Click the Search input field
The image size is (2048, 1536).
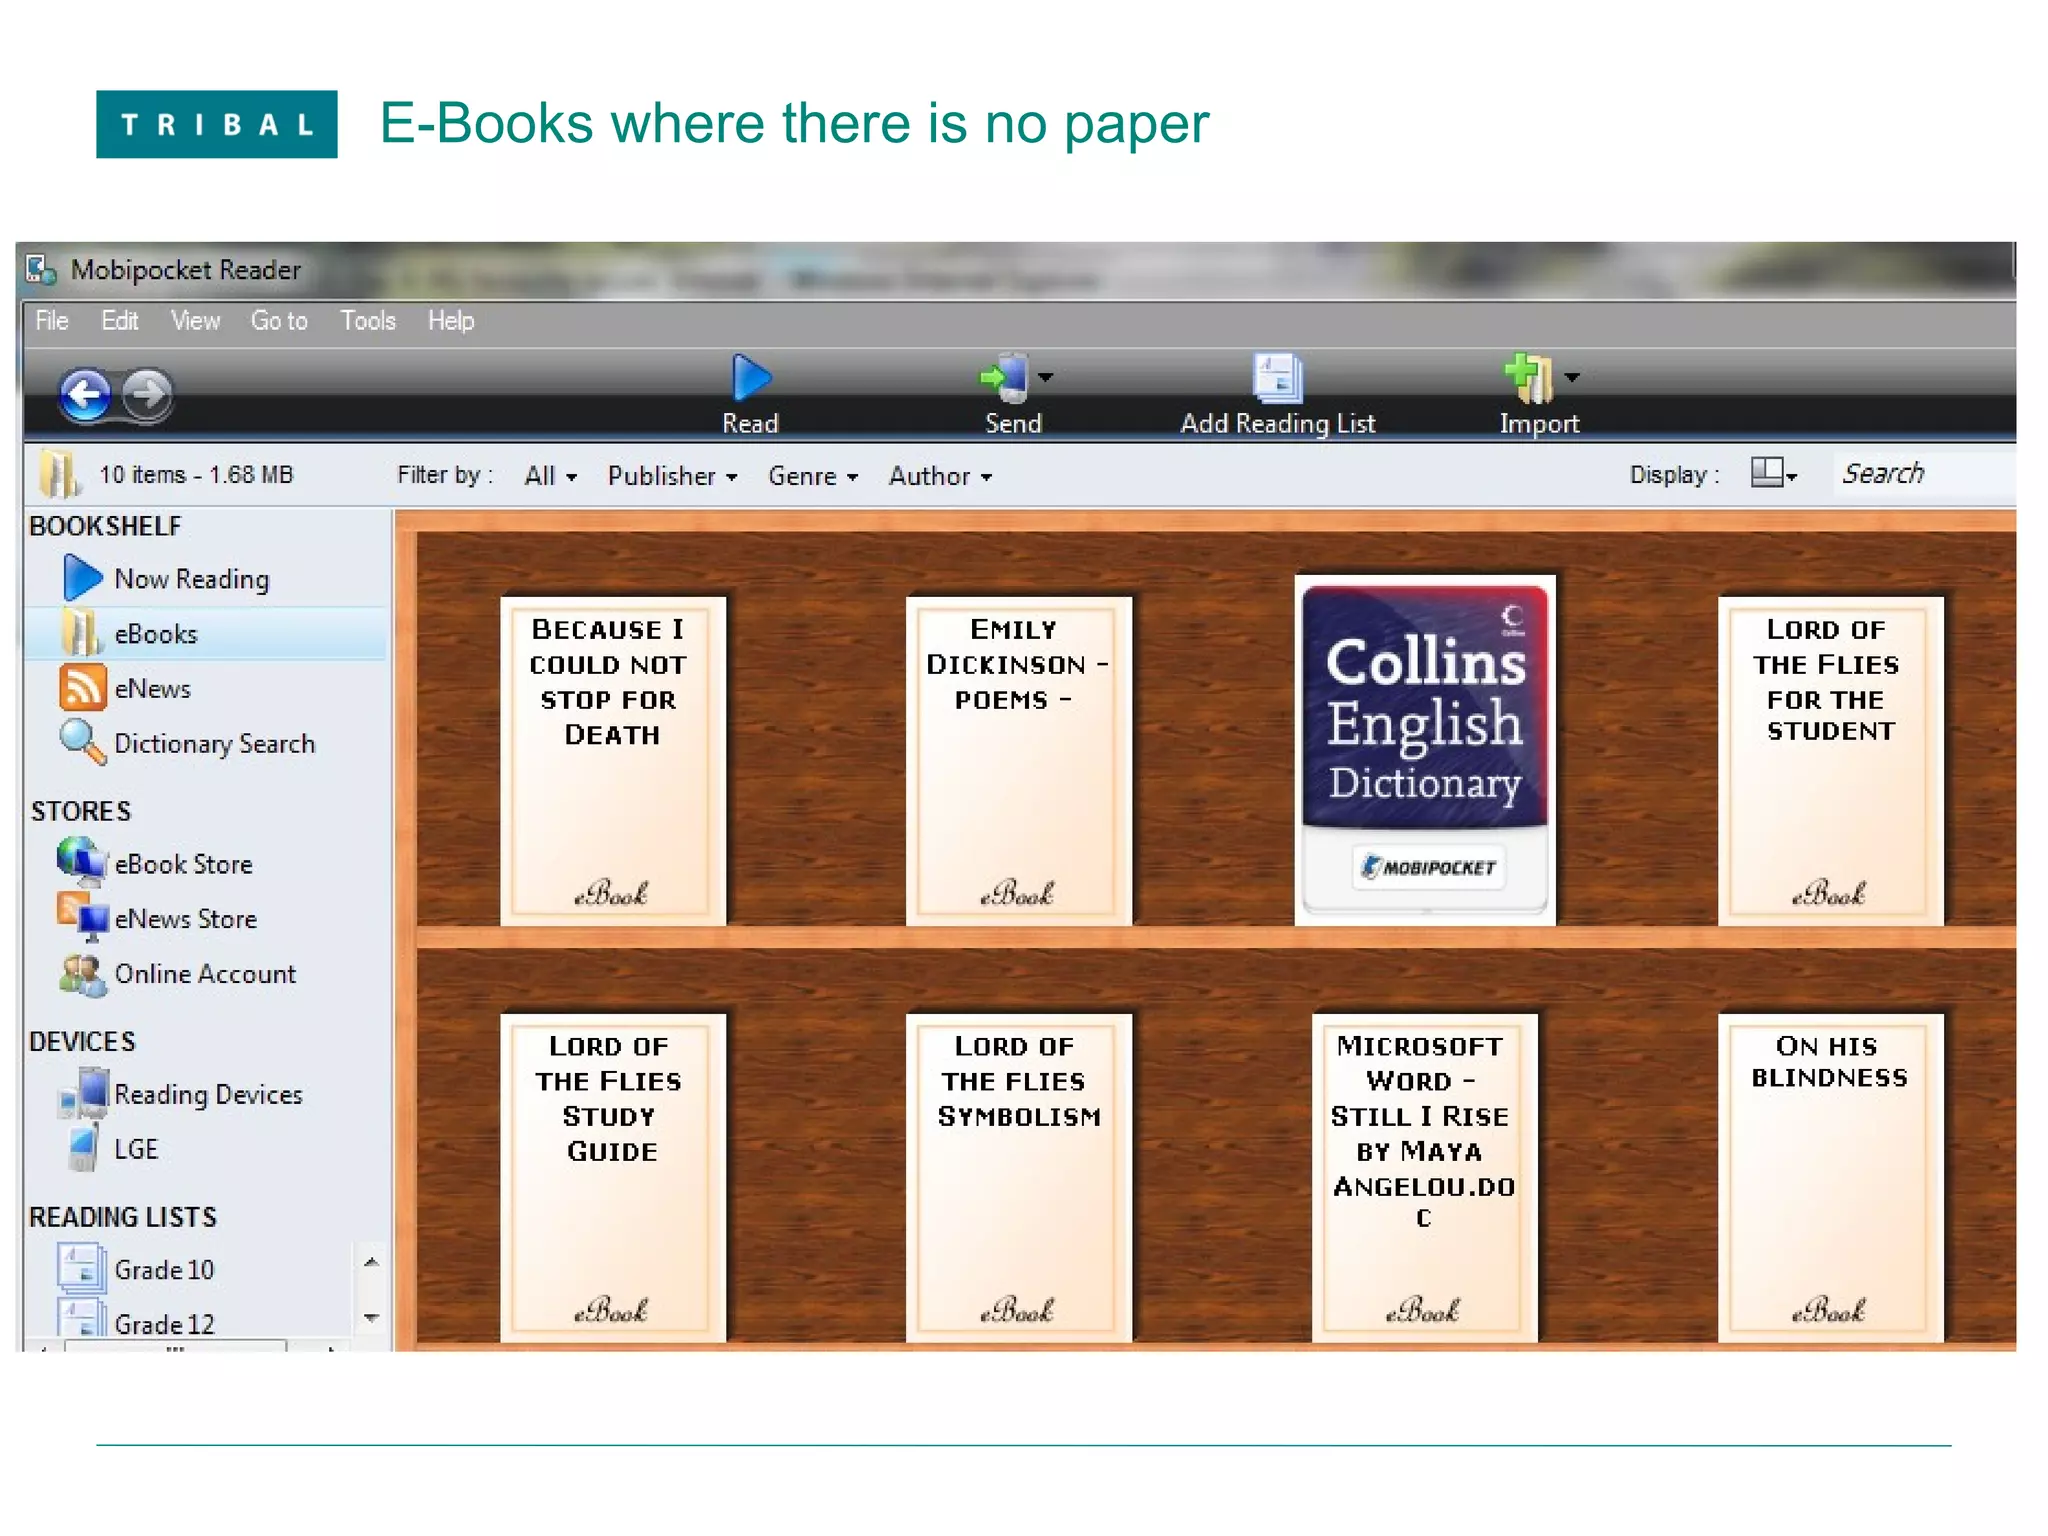click(1925, 473)
